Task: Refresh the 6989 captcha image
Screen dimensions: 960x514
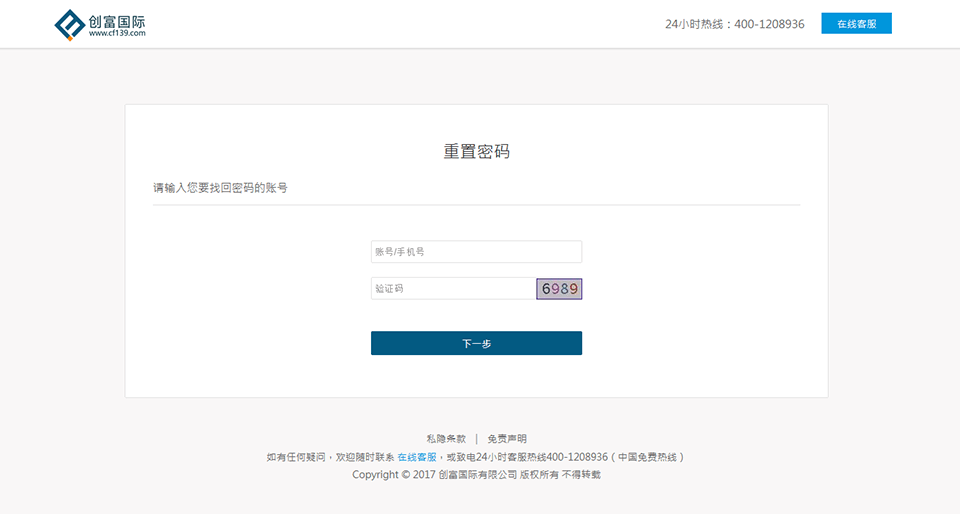Action: [559, 289]
